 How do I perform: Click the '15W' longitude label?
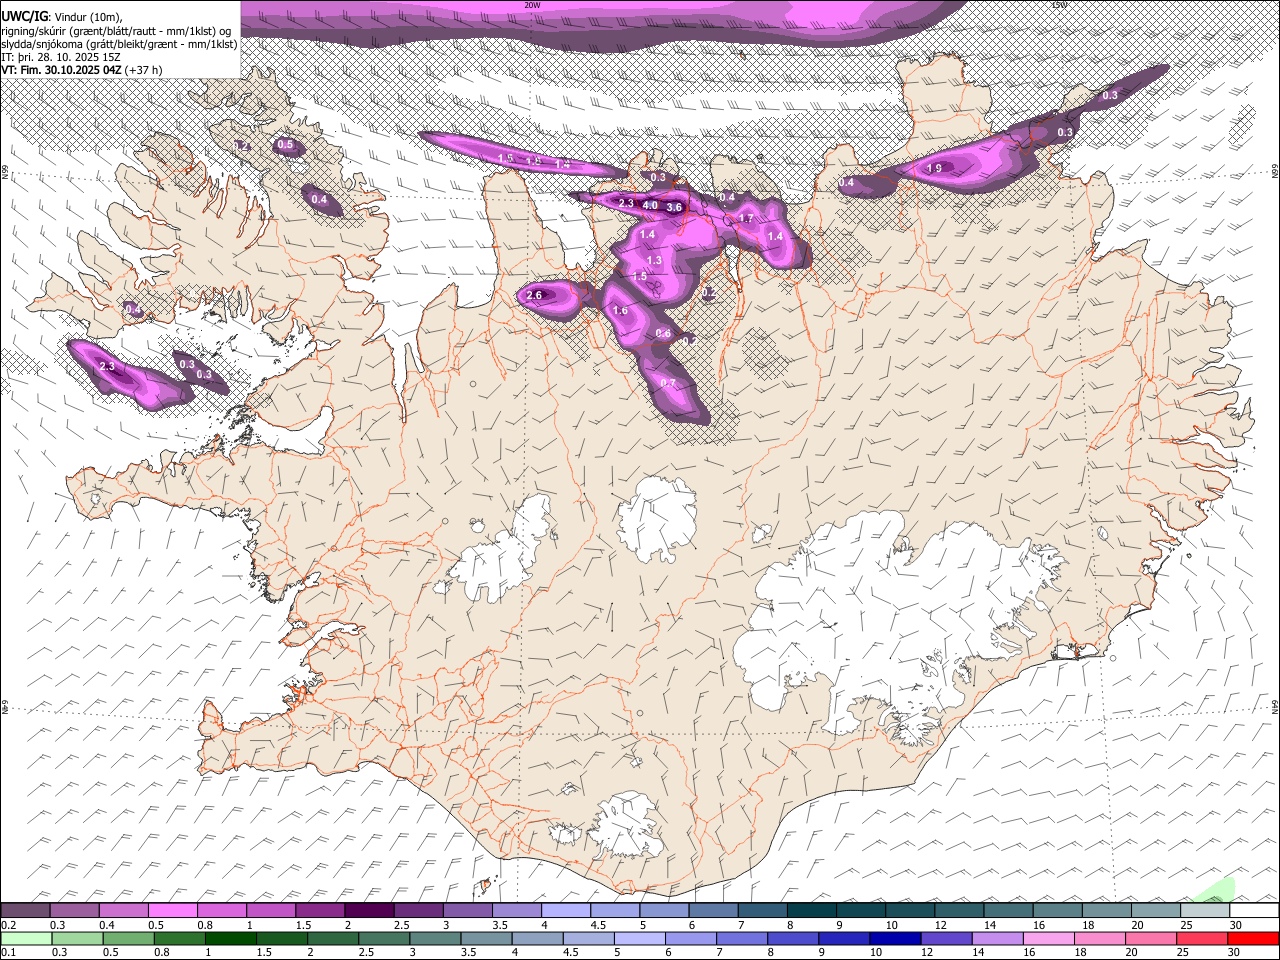1059,4
